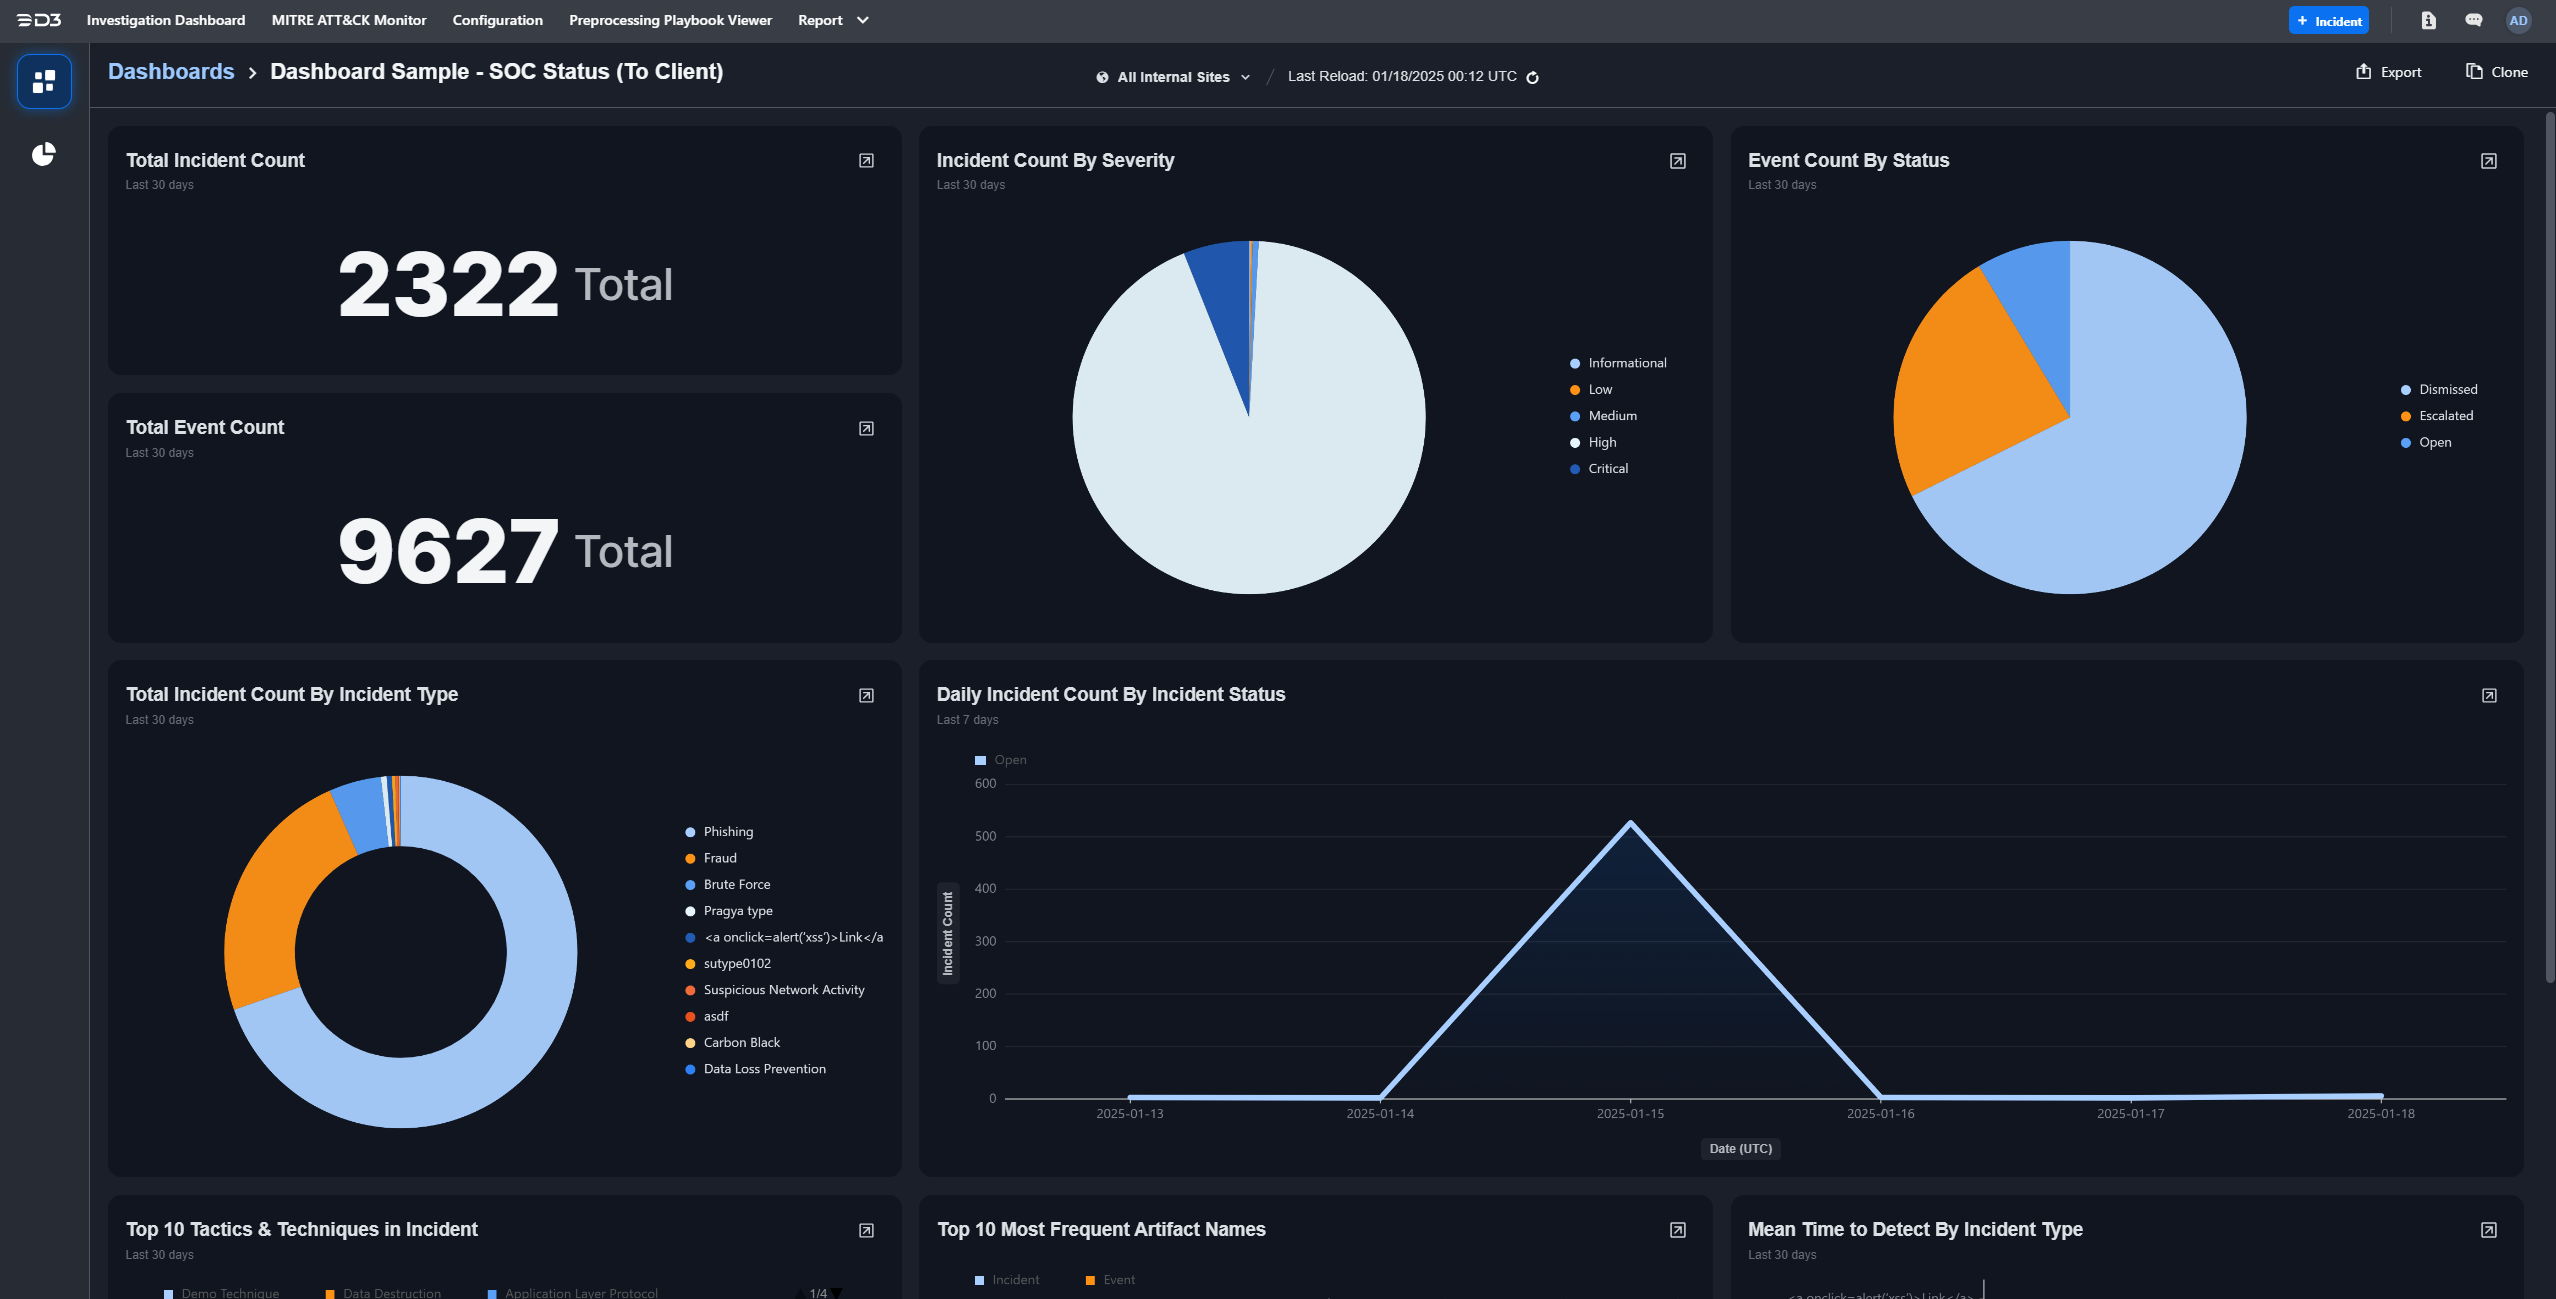Click the + Incident button

tap(2327, 20)
